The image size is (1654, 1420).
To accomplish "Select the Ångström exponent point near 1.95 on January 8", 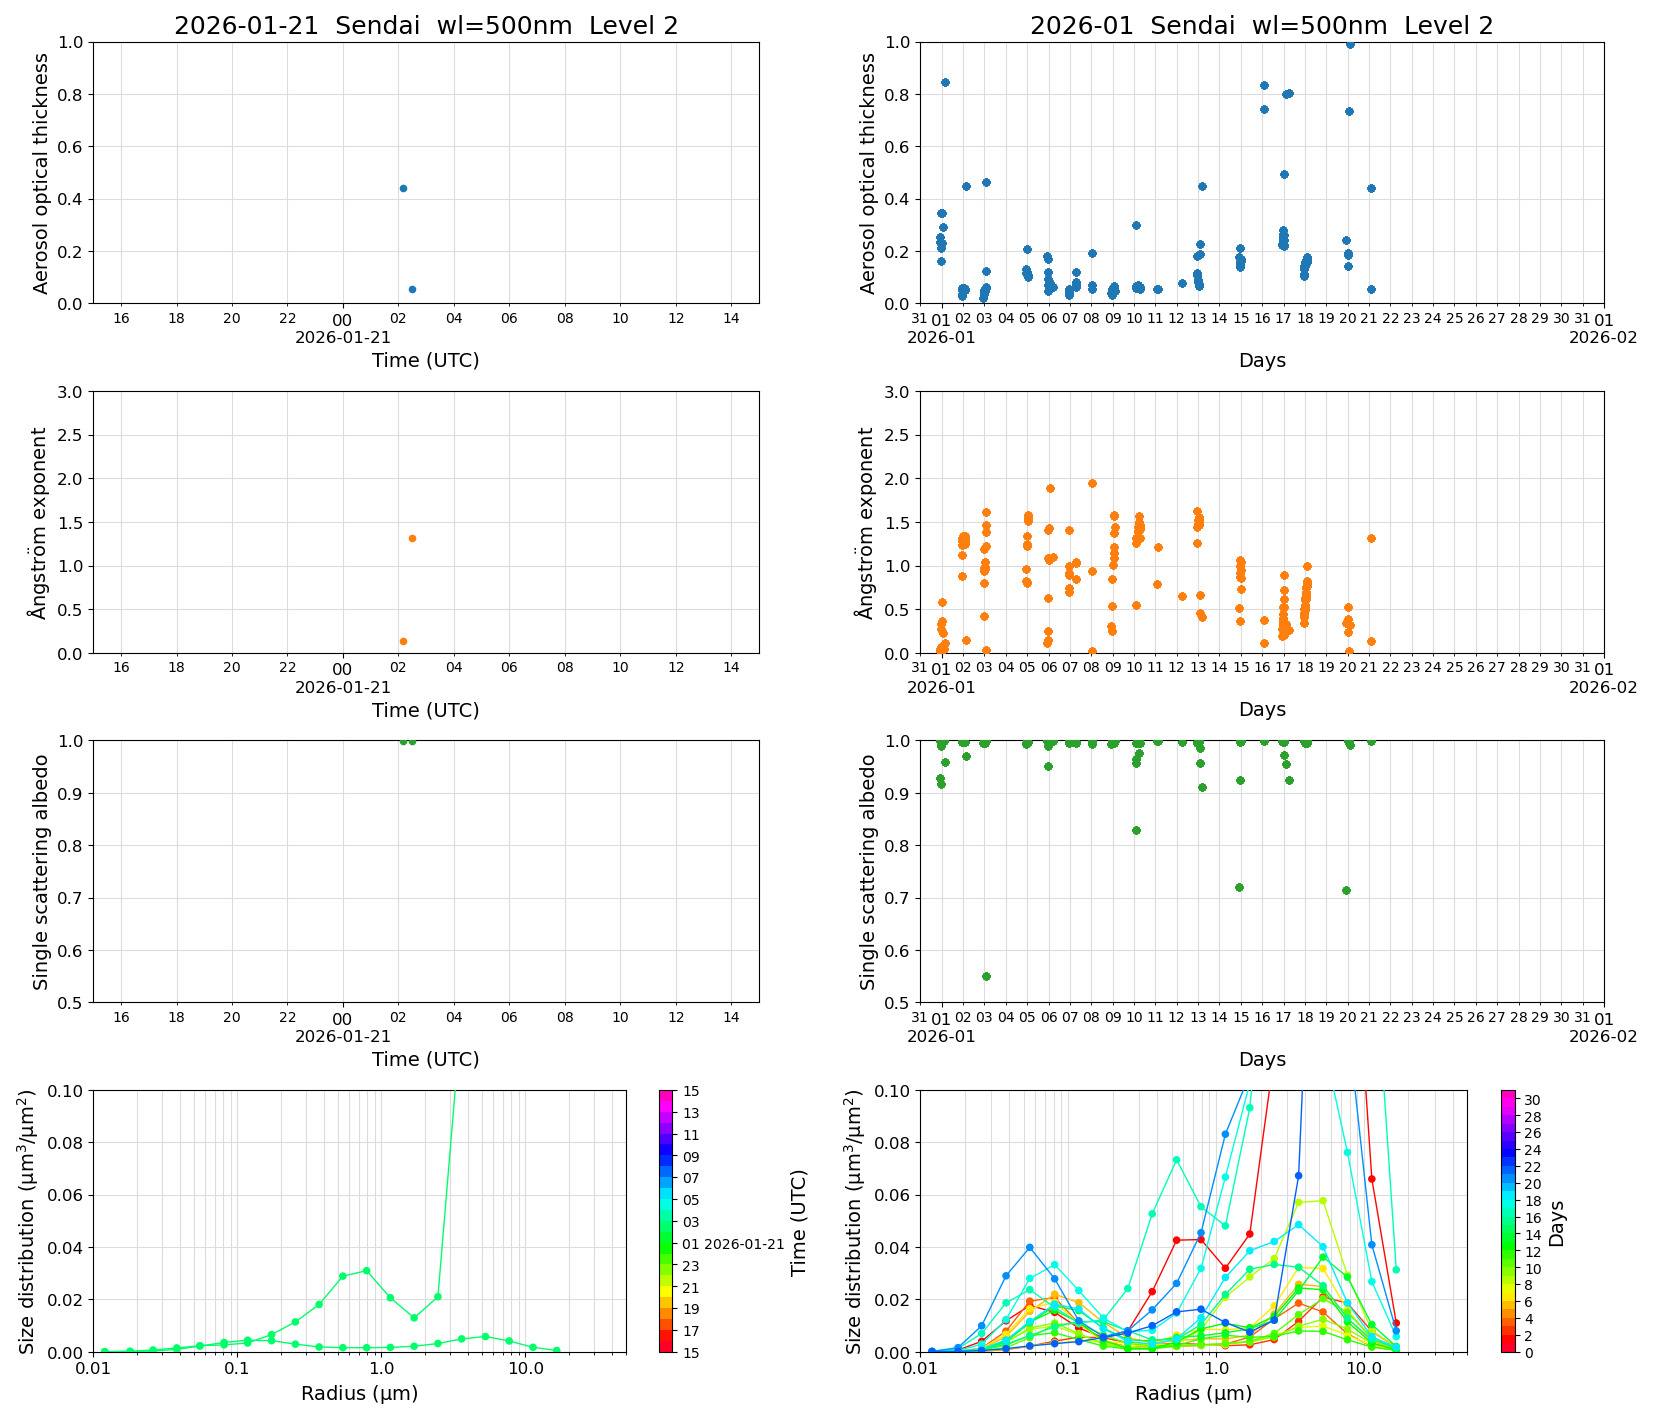I will click(1090, 482).
